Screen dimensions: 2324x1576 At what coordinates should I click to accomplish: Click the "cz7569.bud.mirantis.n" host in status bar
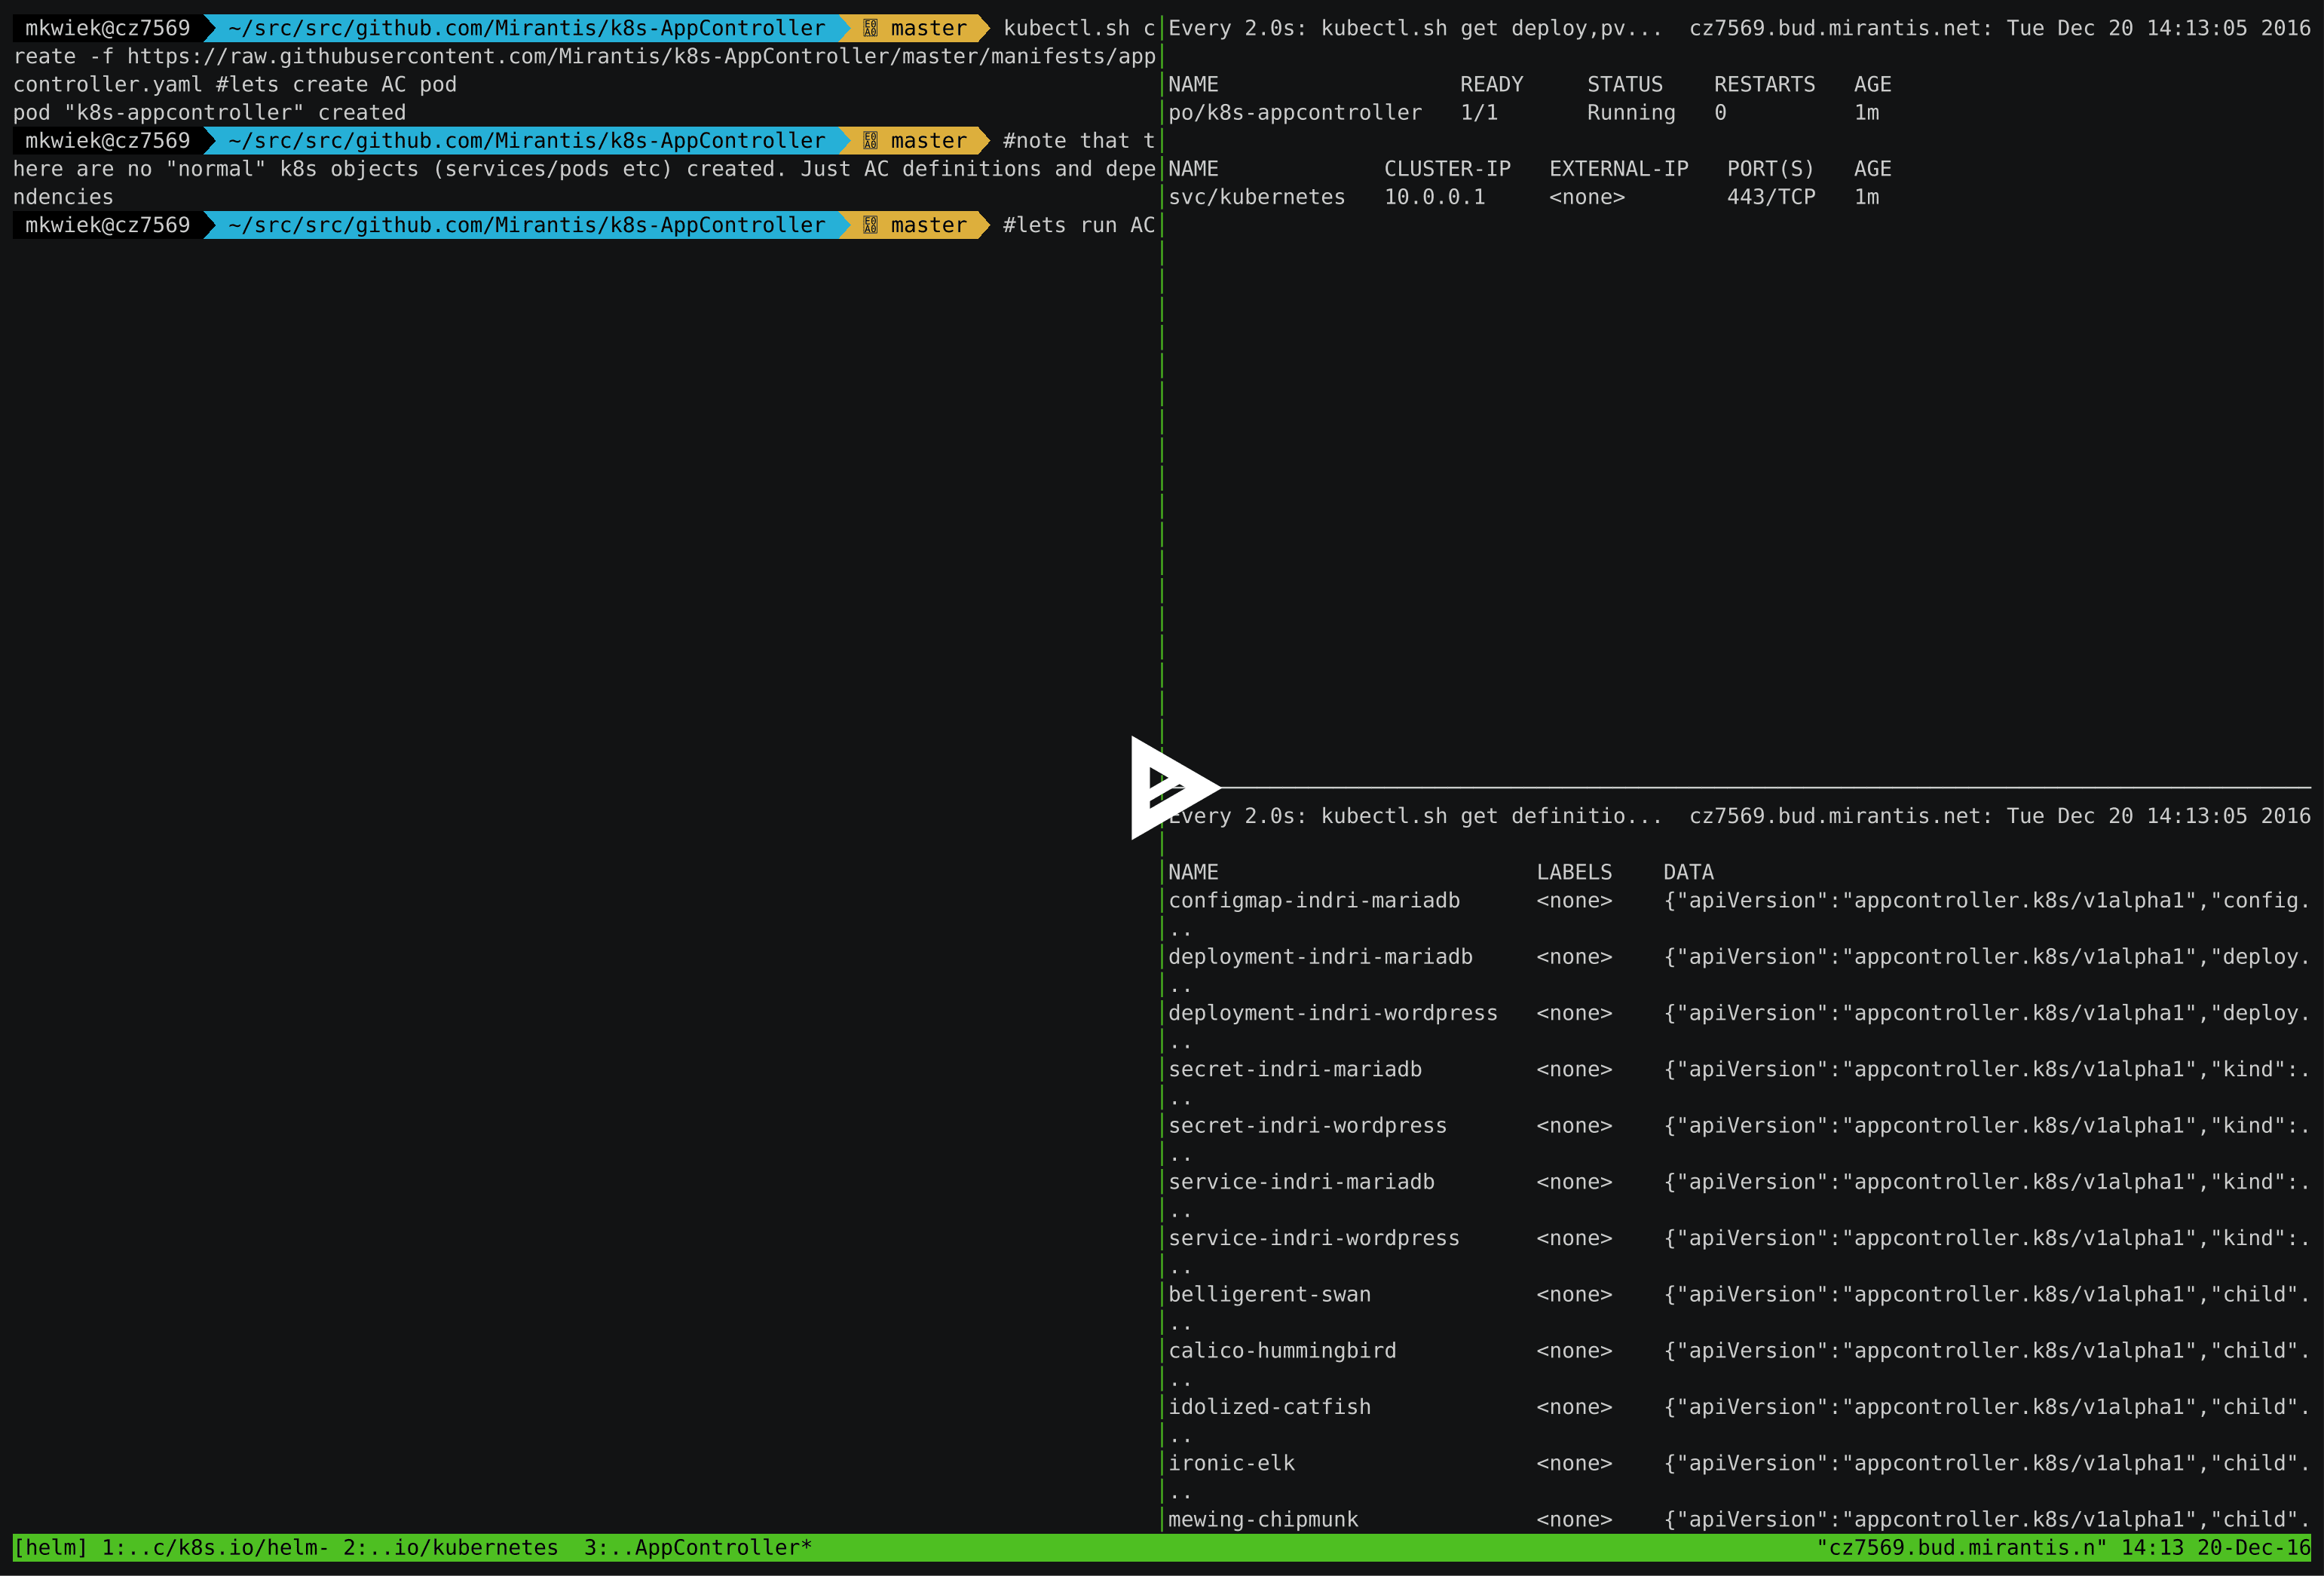(1961, 1547)
